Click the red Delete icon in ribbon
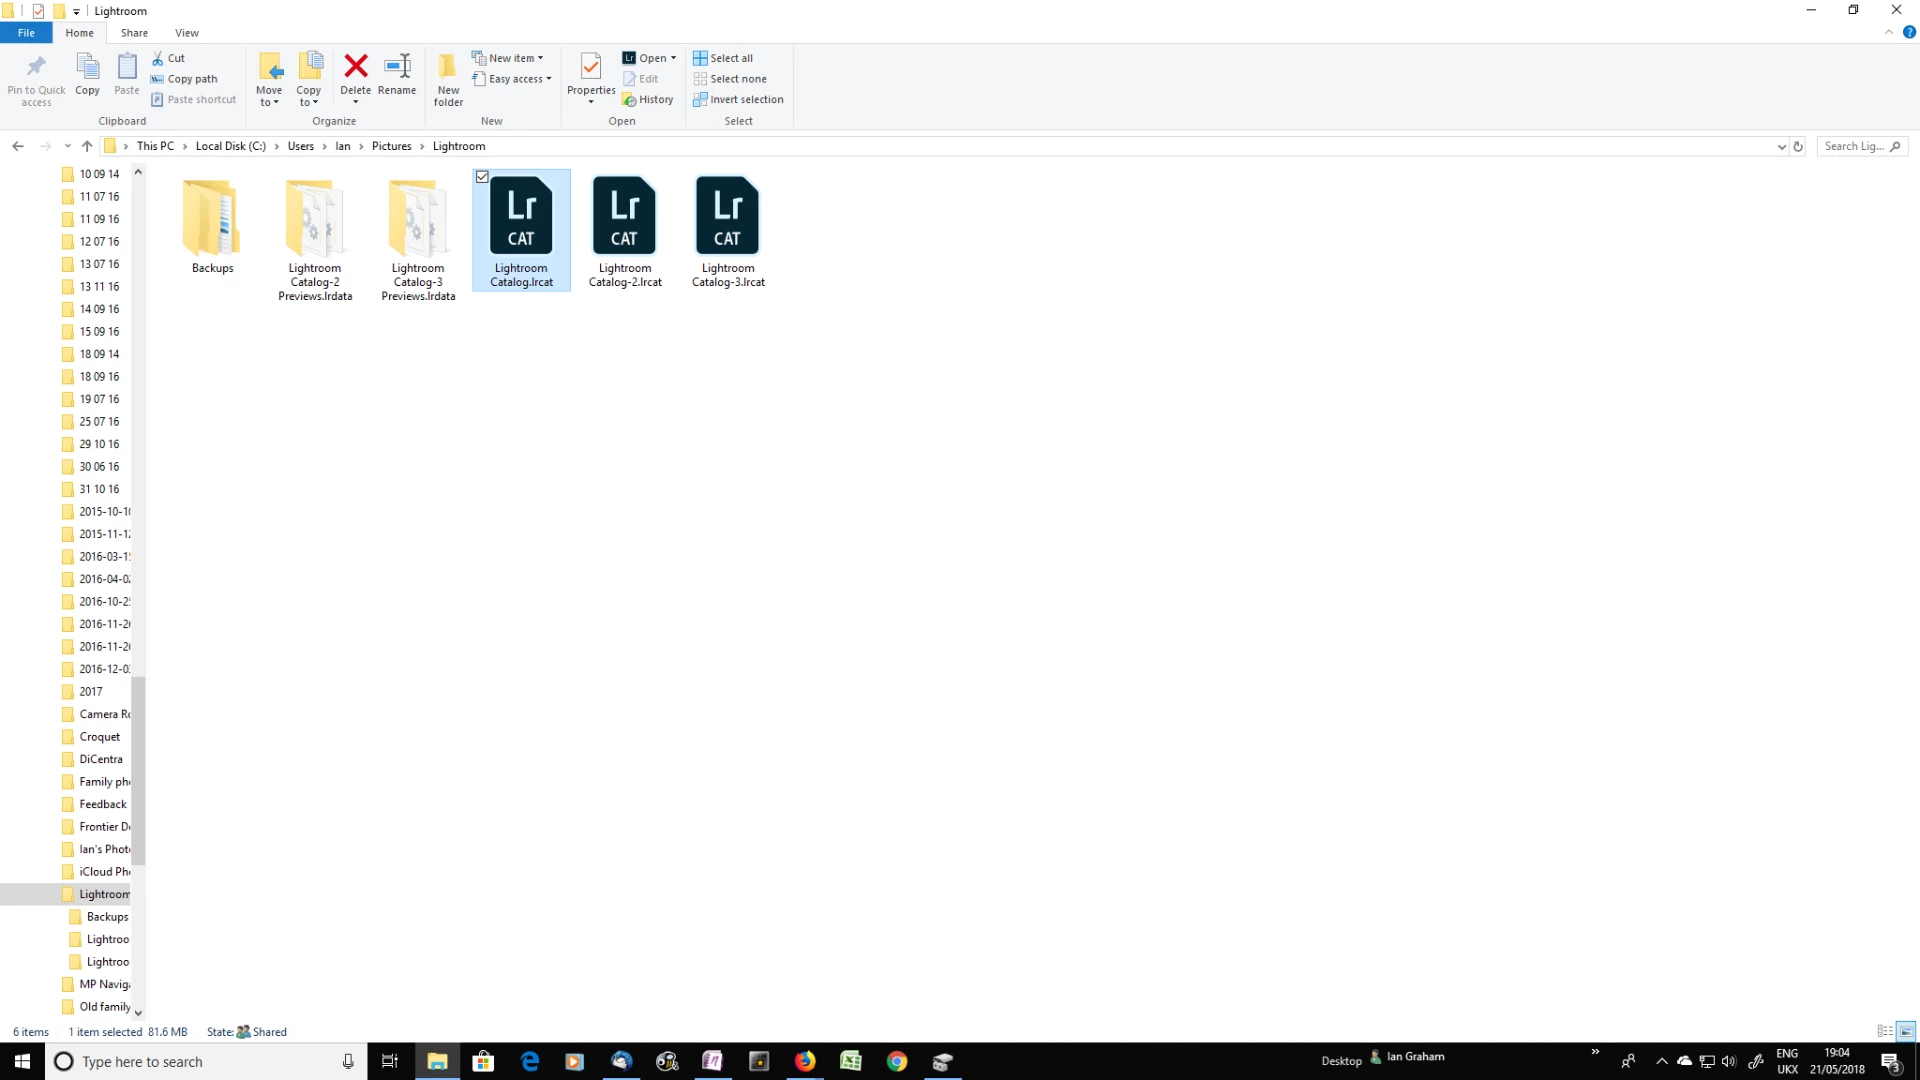 coord(355,67)
